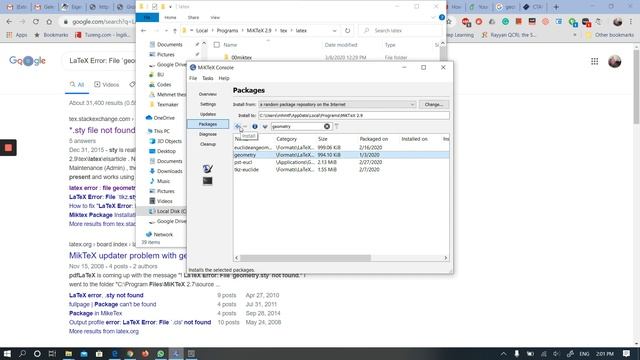Open 'More results from latex.org' link

(104, 331)
